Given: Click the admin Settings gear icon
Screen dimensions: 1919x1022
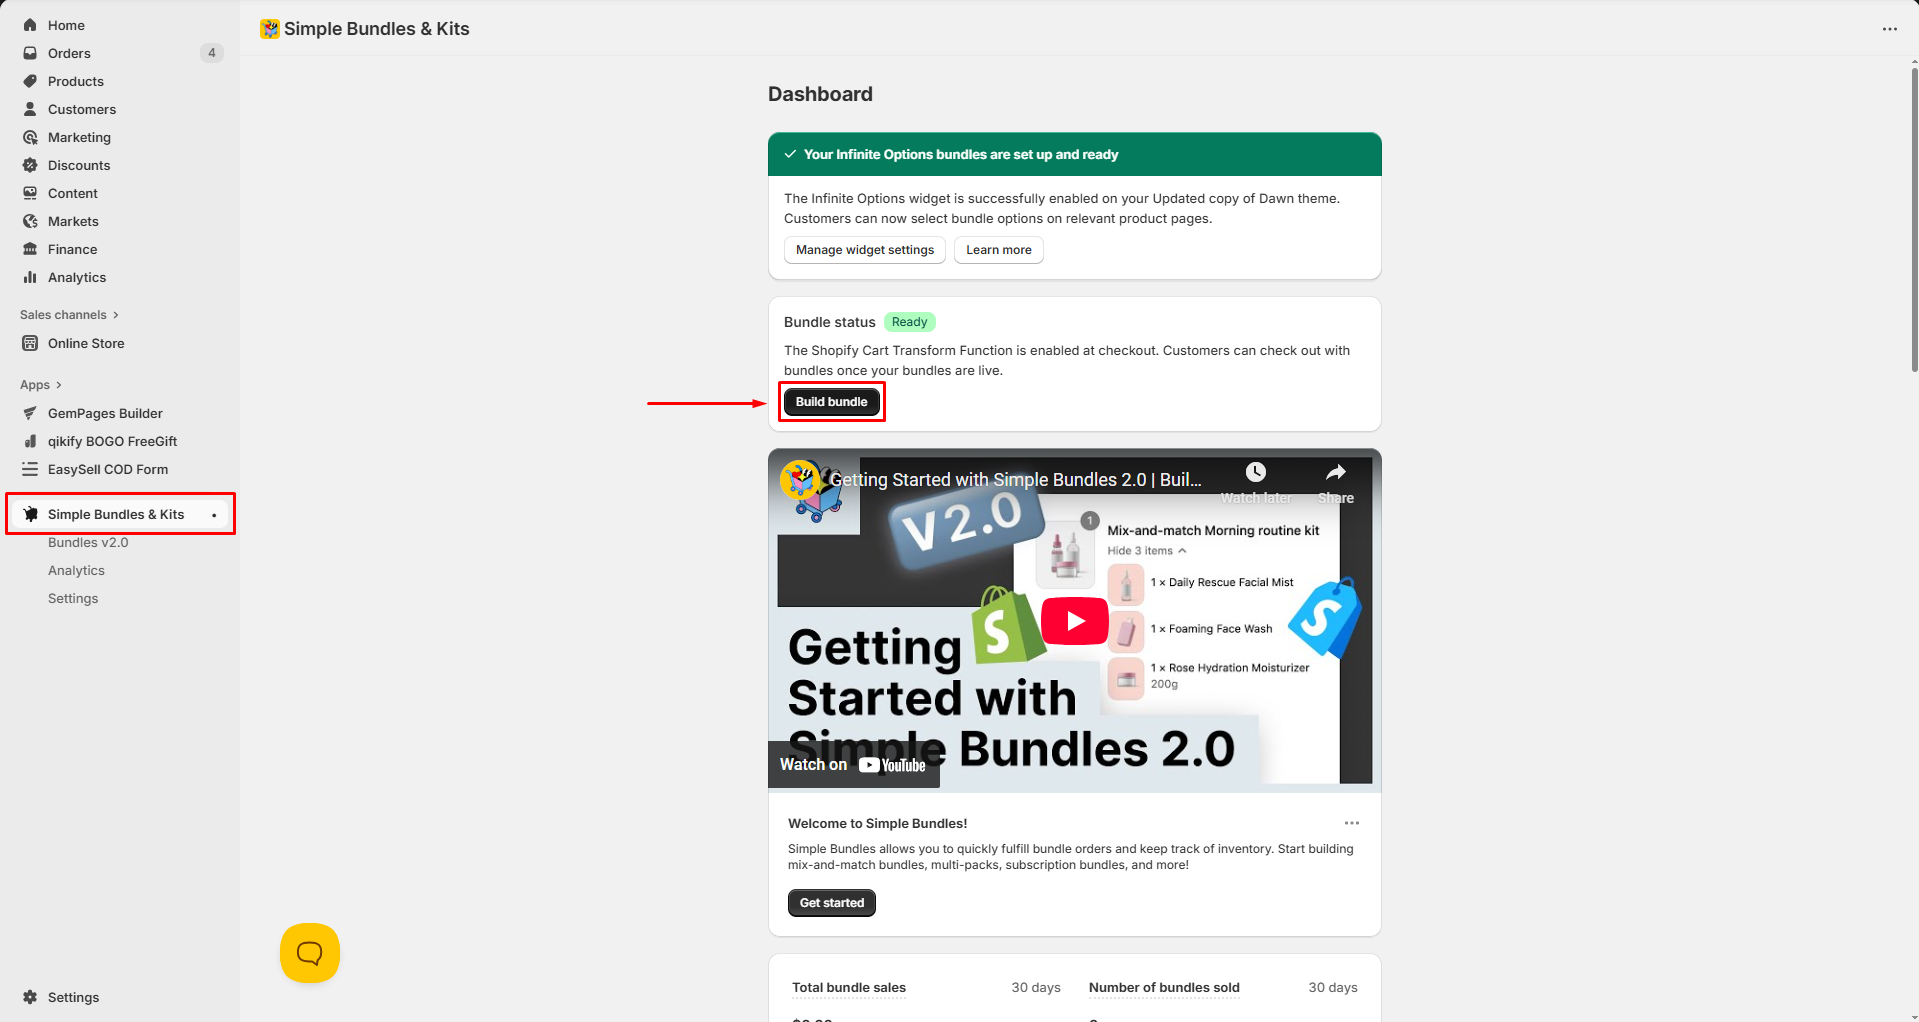Looking at the screenshot, I should 30,997.
